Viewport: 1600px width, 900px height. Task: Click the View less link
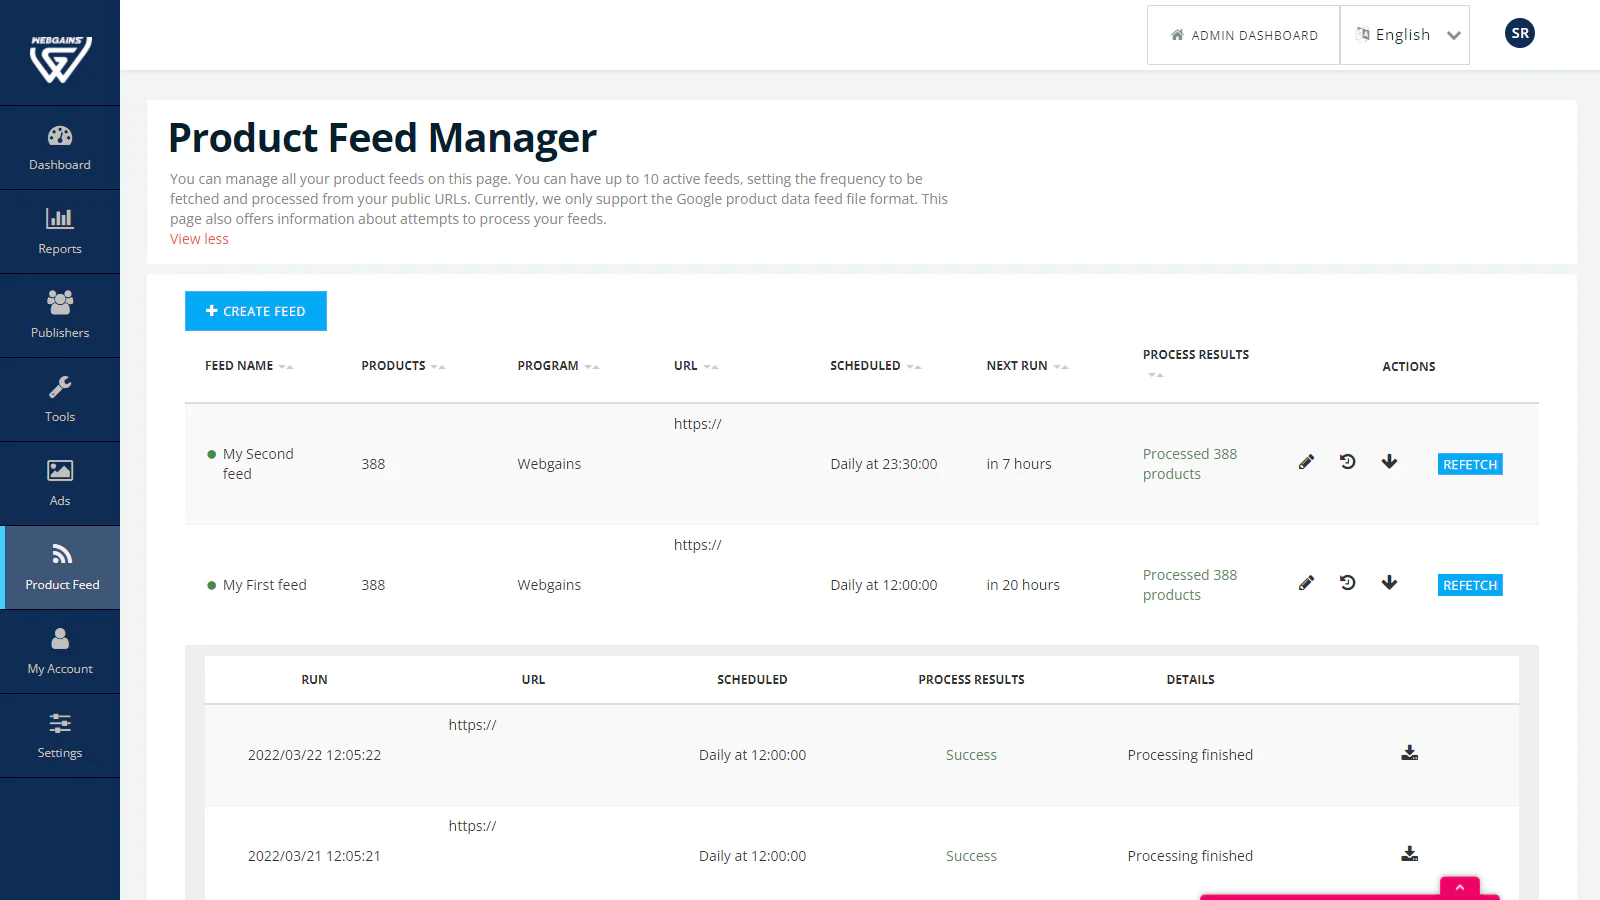[x=199, y=239]
